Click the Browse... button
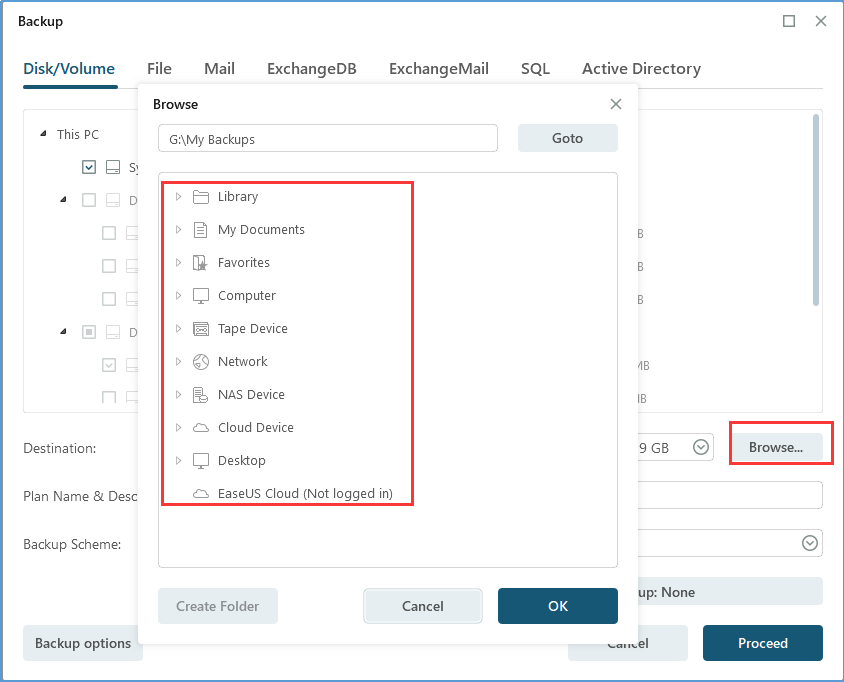This screenshot has height=682, width=844. [x=776, y=447]
